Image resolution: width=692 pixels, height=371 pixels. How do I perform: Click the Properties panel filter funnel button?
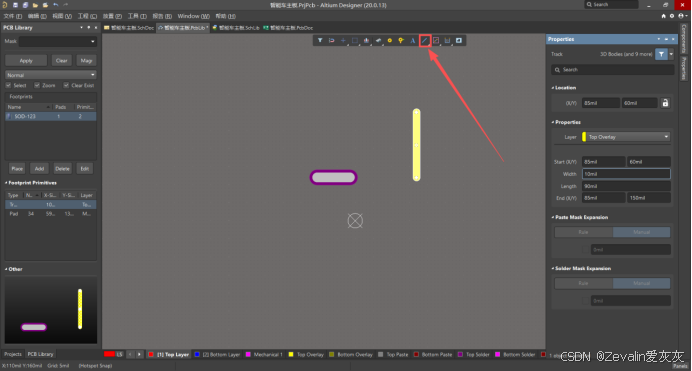pos(661,54)
